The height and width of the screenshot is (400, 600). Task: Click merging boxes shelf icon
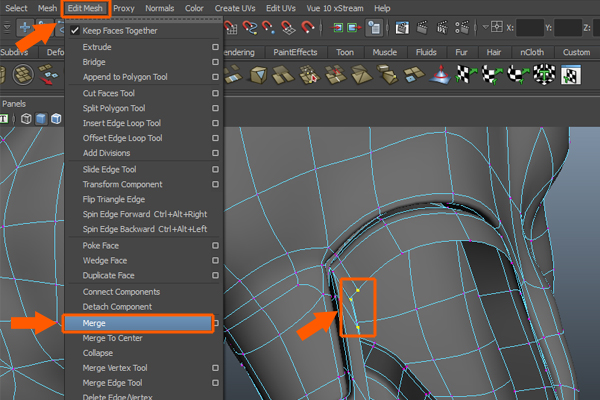388,73
